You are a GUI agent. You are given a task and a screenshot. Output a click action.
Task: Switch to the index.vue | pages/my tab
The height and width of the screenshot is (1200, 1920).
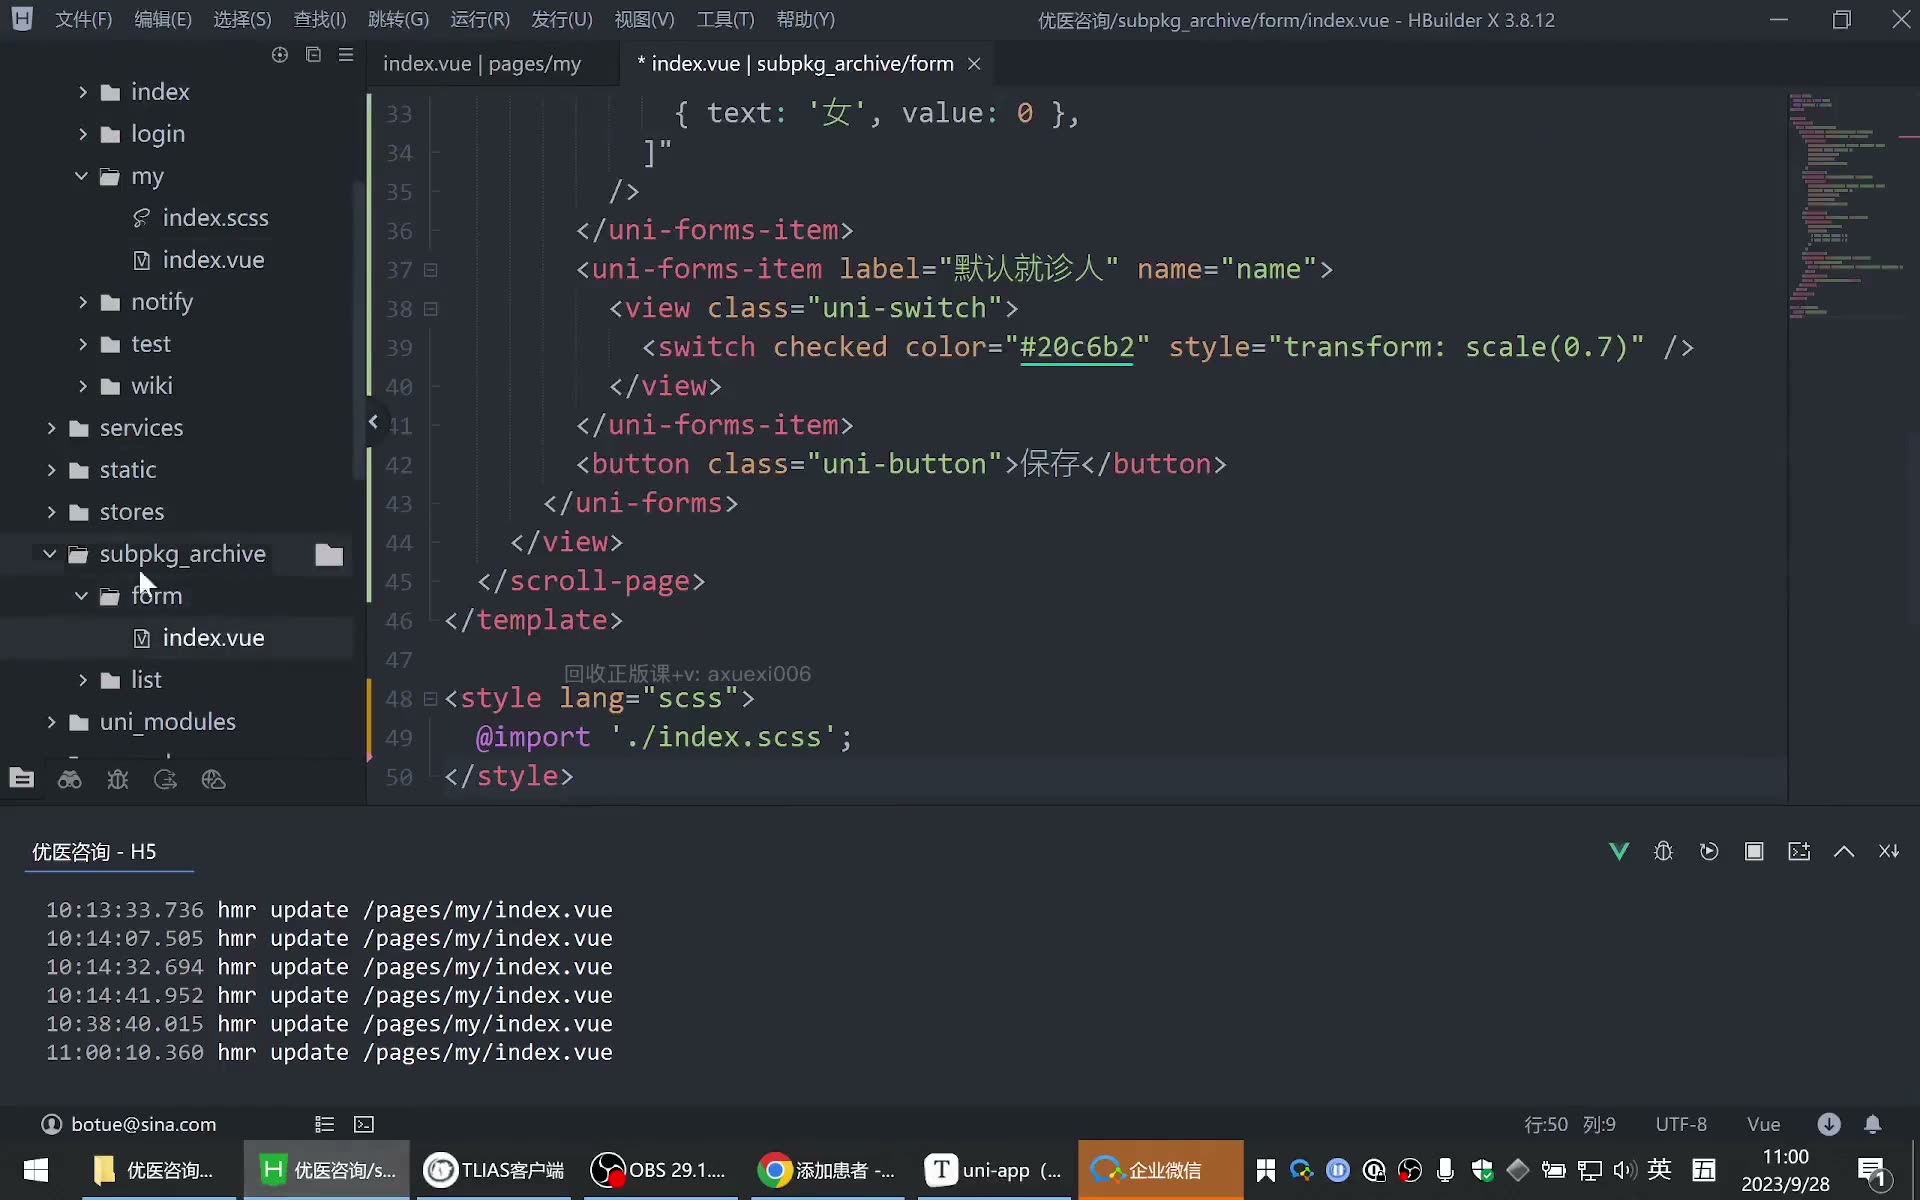[482, 64]
